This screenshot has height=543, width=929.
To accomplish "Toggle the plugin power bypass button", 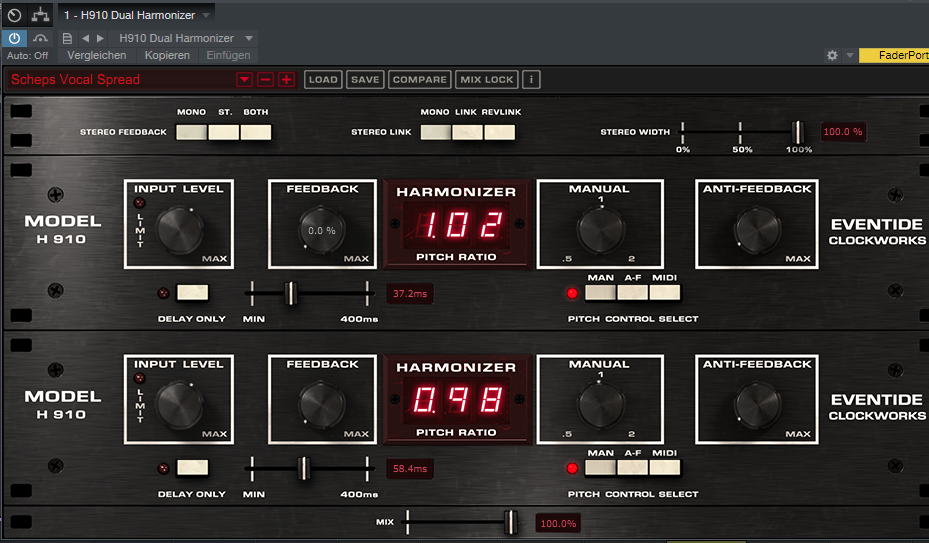I will (14, 39).
